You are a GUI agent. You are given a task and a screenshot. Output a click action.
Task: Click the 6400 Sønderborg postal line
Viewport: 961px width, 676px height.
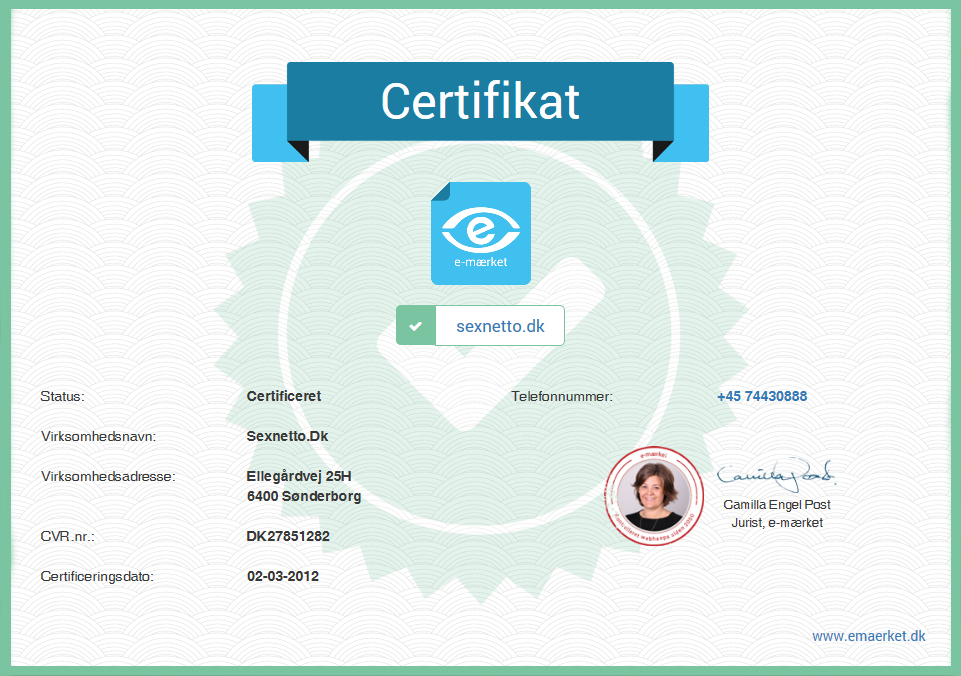[304, 496]
